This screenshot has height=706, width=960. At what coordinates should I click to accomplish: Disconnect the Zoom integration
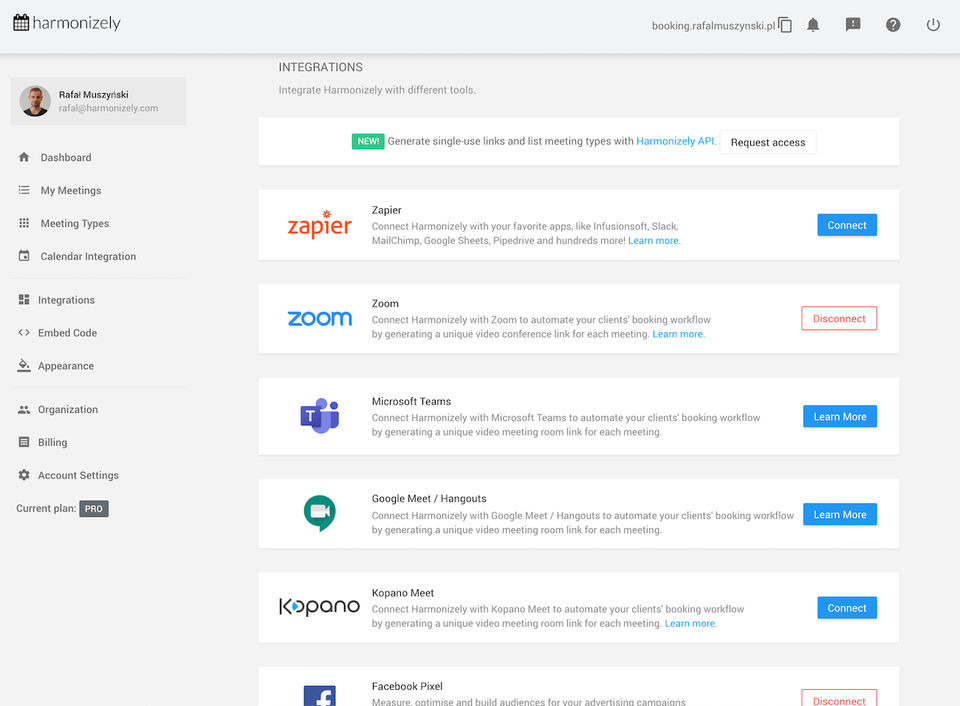(x=838, y=319)
